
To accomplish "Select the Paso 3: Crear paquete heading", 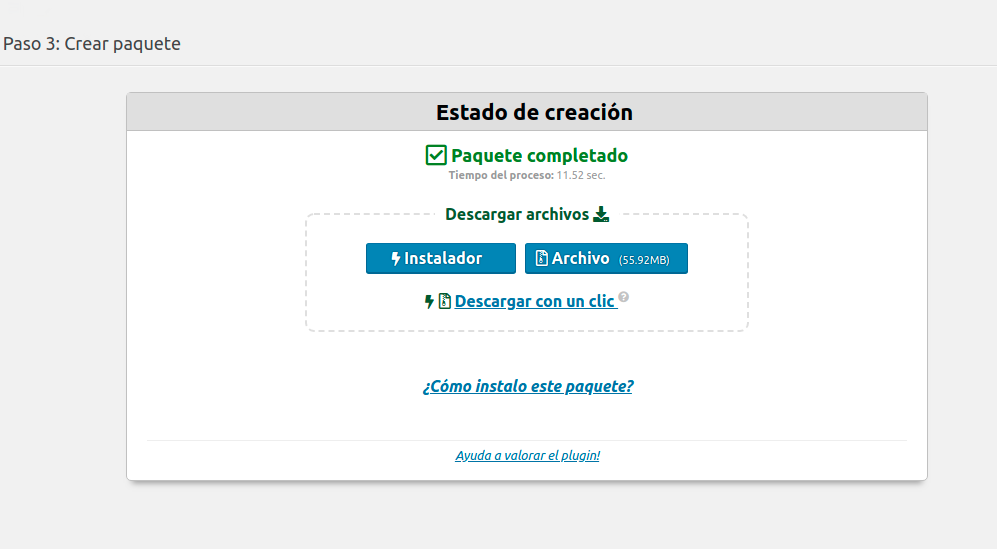I will 92,44.
